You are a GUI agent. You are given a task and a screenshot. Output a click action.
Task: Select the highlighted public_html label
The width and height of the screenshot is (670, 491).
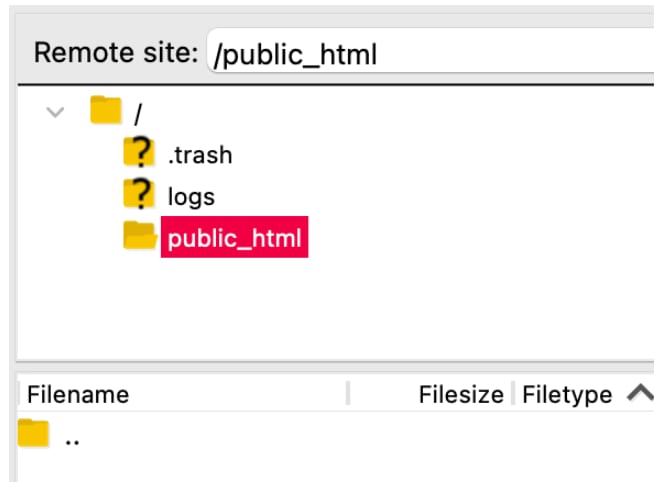click(234, 238)
